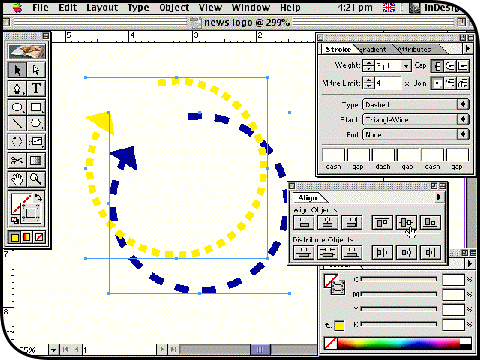
Task: Open the stroke Weight dropdown arrow
Action: pos(406,66)
